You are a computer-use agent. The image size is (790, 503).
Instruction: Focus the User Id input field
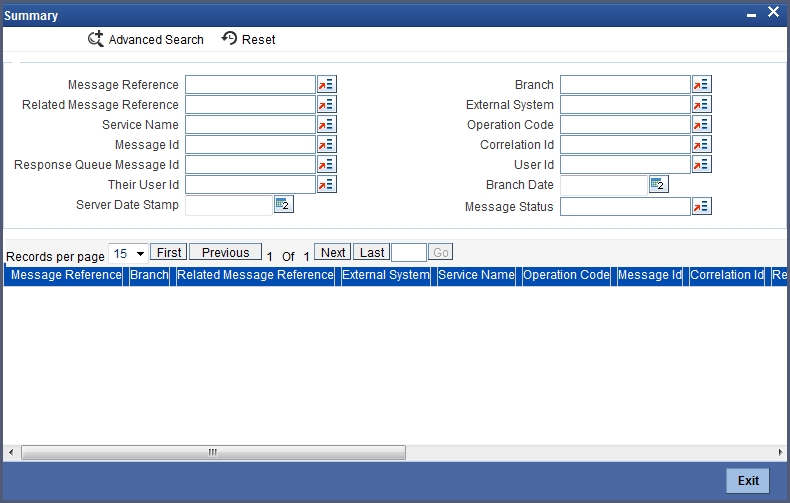point(625,164)
